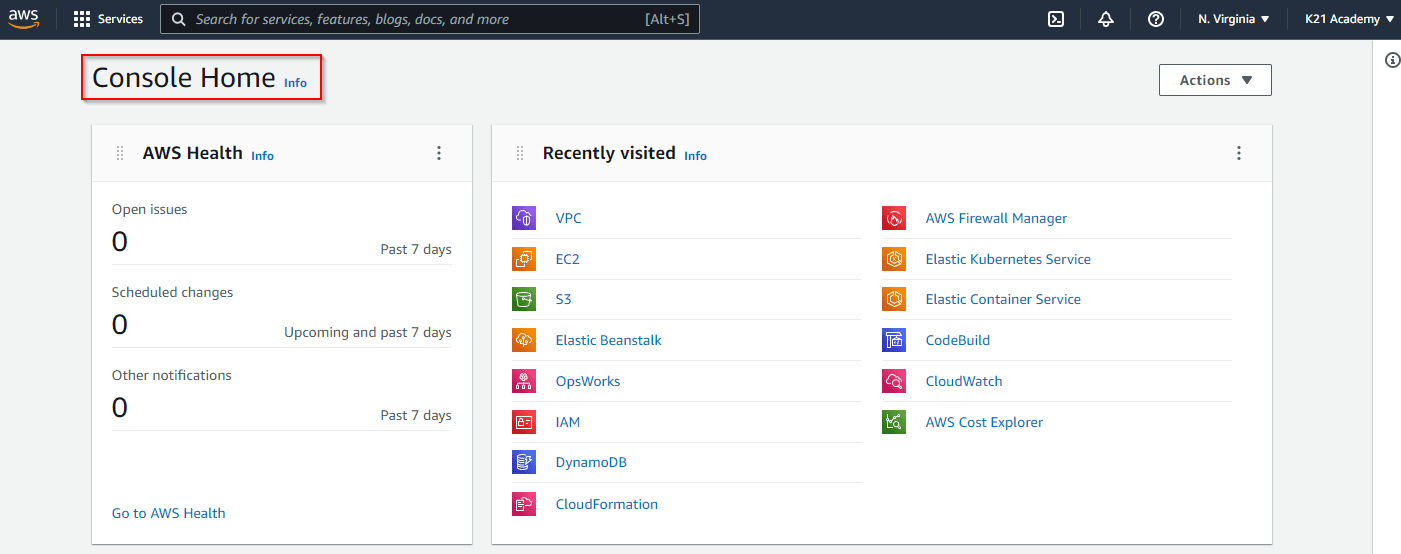Click Info link beside AWS Health
The image size is (1401, 554).
pyautogui.click(x=262, y=156)
